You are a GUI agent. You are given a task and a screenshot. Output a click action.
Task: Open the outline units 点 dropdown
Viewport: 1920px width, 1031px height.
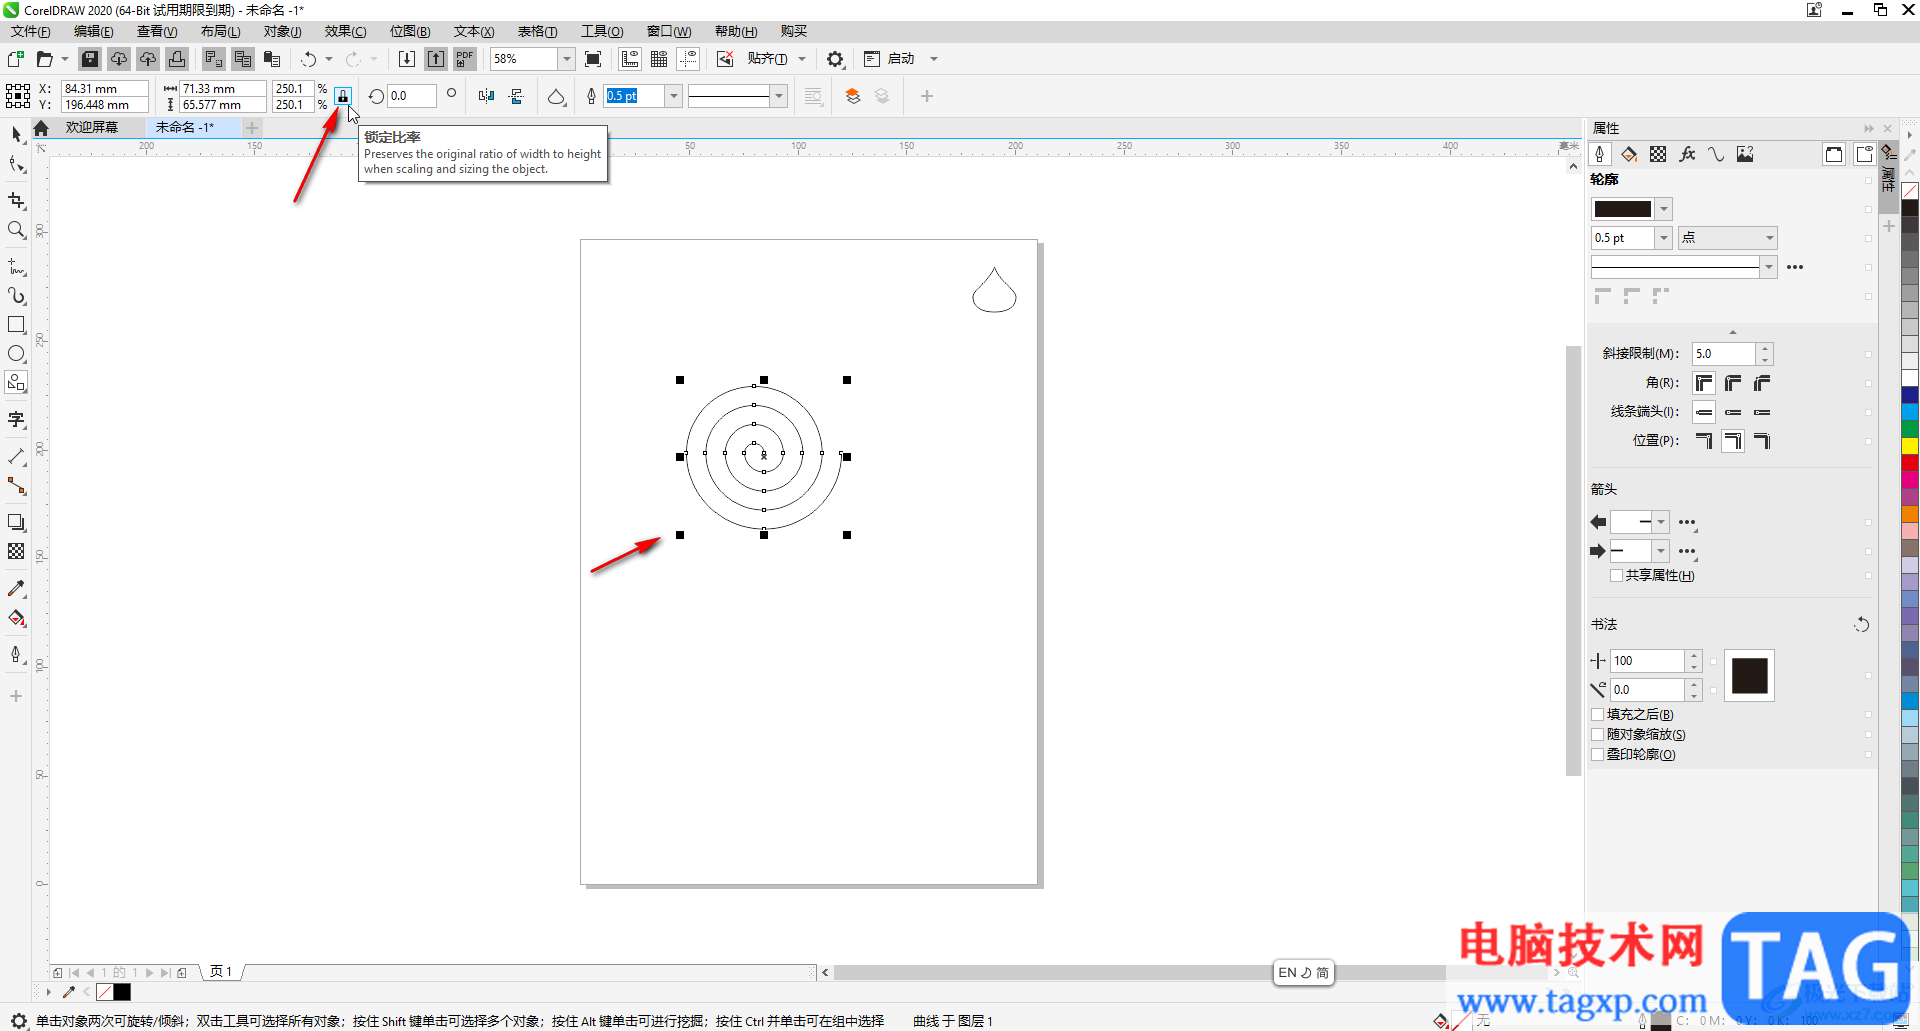pyautogui.click(x=1727, y=238)
